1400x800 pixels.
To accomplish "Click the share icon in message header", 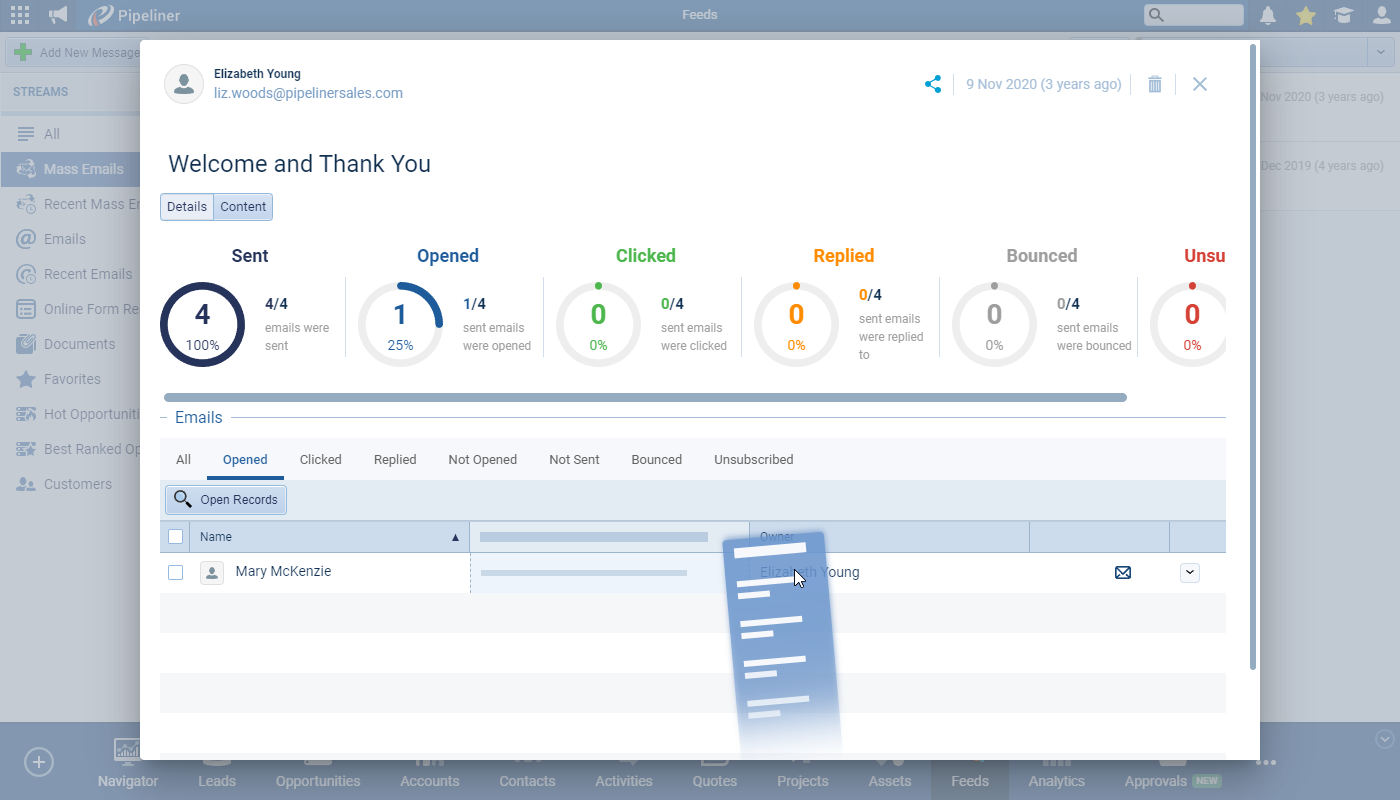I will [x=933, y=84].
